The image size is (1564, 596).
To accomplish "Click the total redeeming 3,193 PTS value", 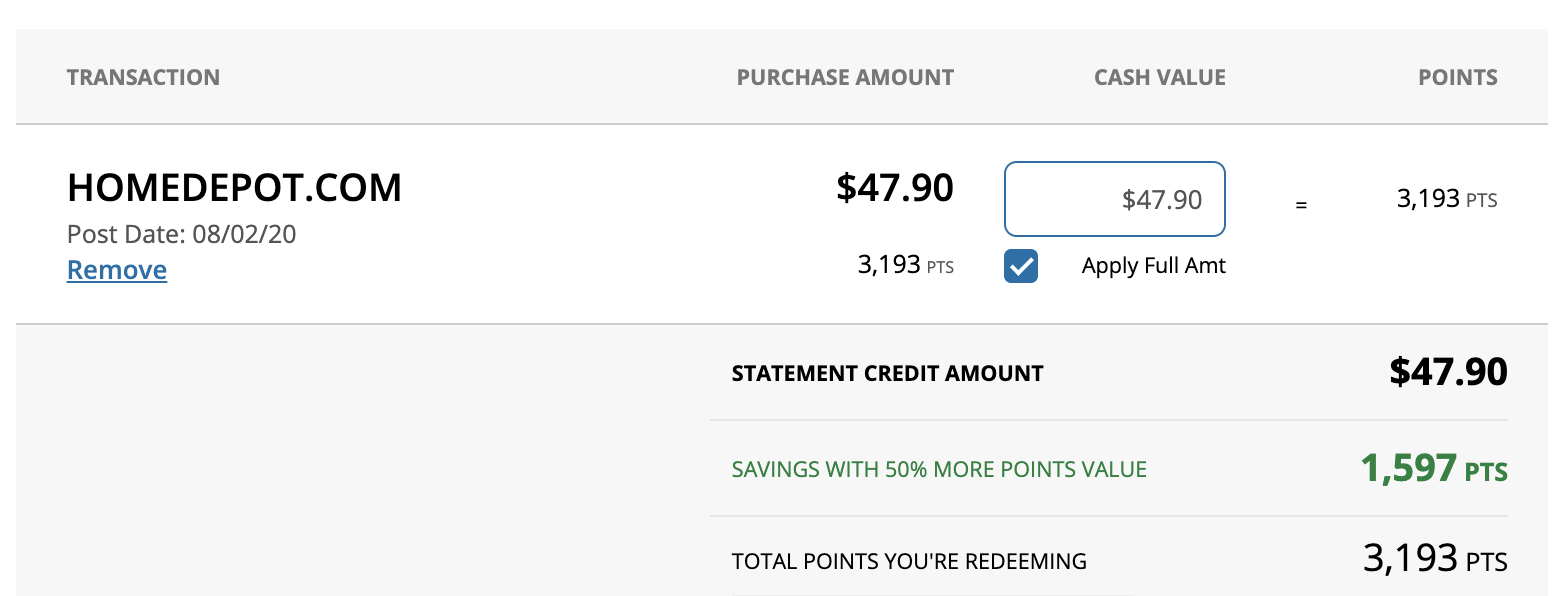I will pyautogui.click(x=1434, y=558).
